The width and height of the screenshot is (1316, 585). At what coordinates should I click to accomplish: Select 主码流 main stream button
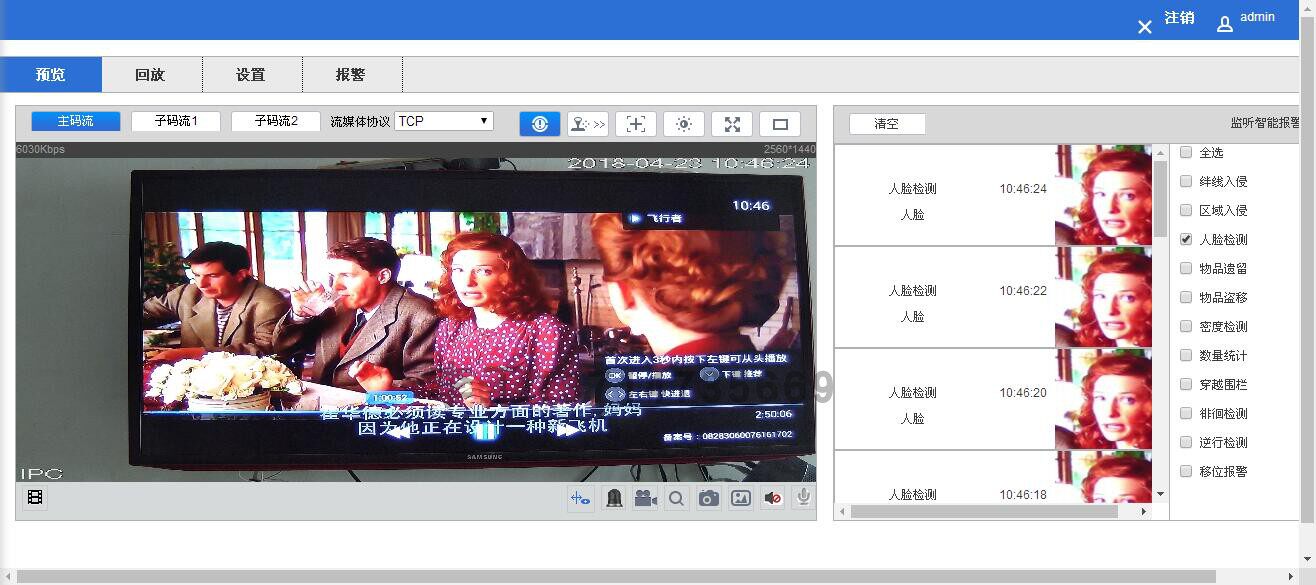pyautogui.click(x=76, y=121)
